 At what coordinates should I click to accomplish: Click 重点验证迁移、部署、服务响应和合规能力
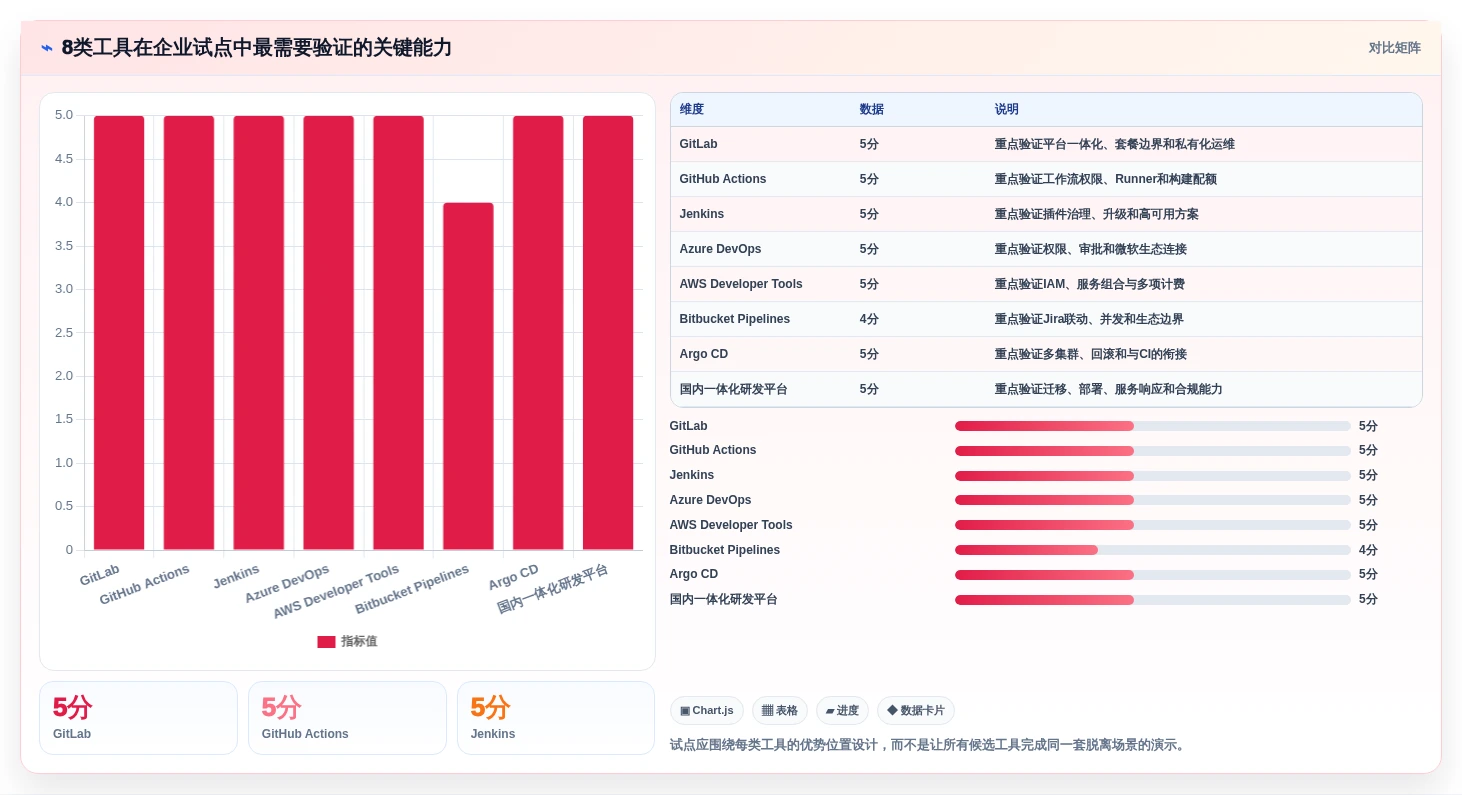(1108, 389)
